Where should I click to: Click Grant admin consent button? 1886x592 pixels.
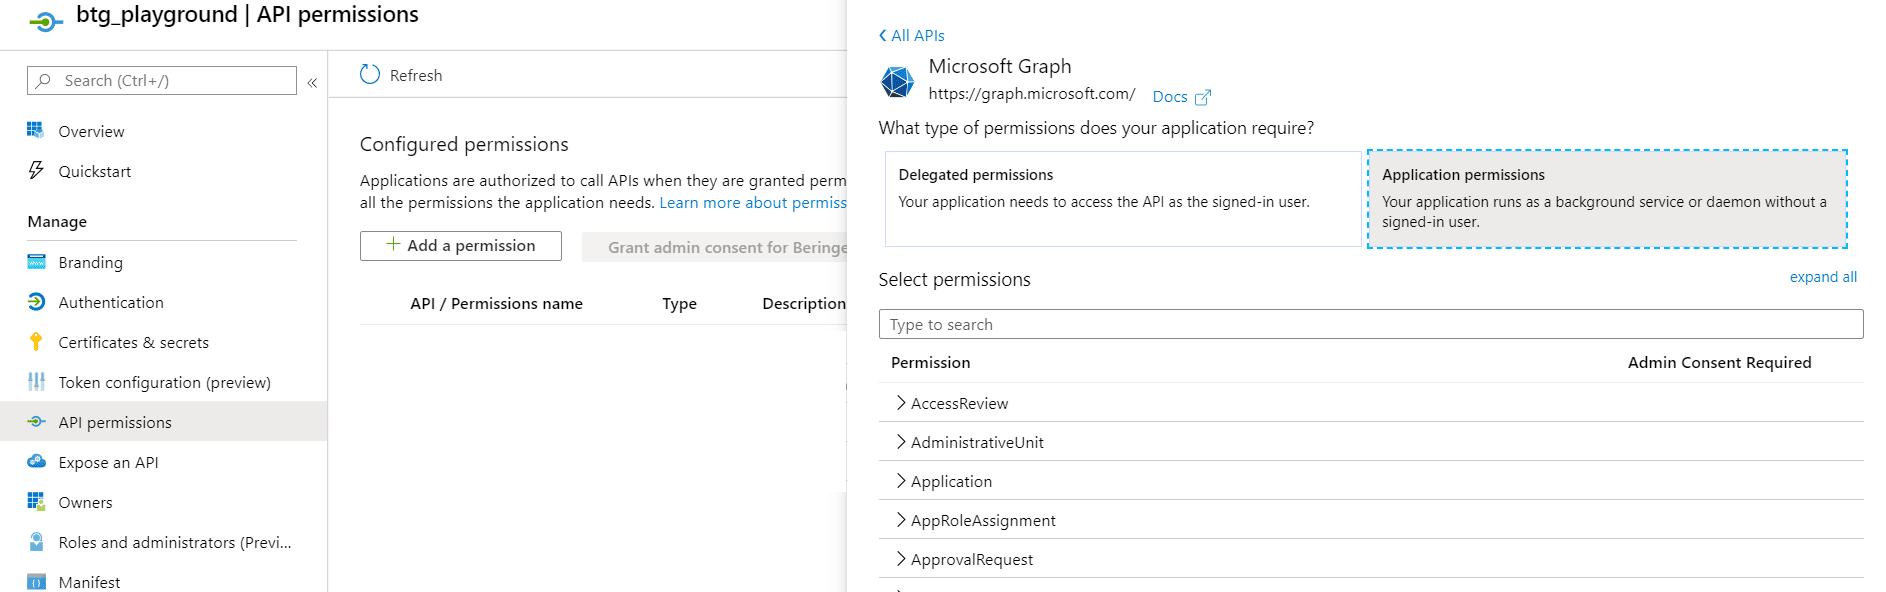714,247
